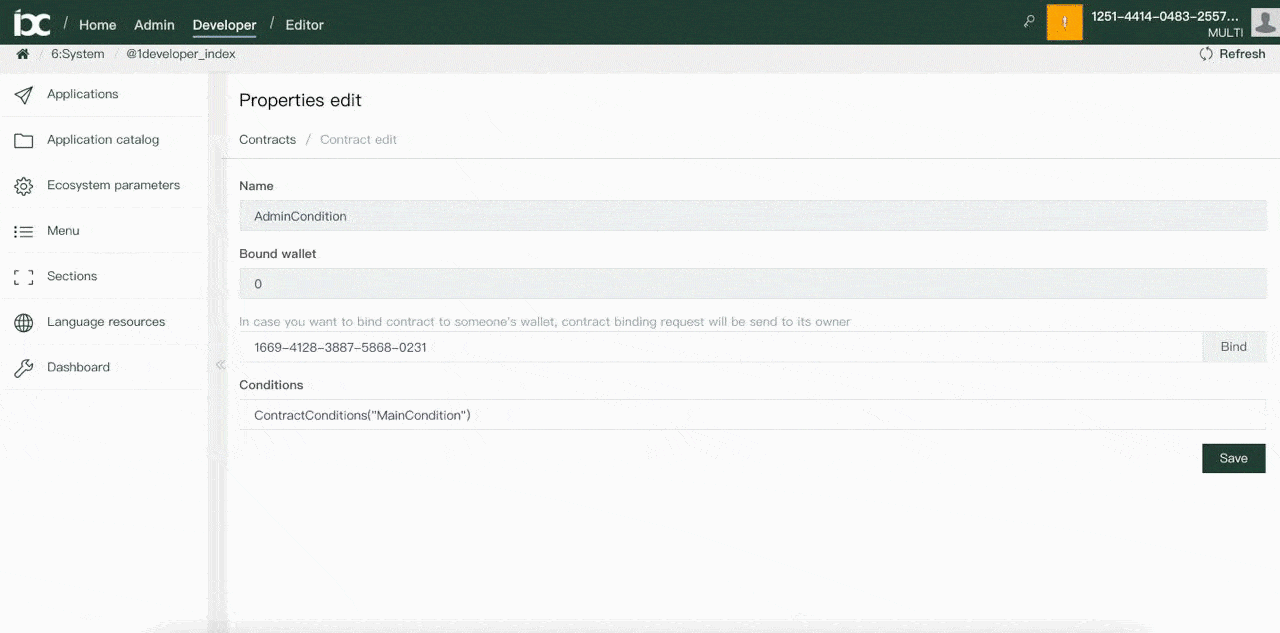
Task: Click the orange notification warning icon
Action: pyautogui.click(x=1064, y=22)
